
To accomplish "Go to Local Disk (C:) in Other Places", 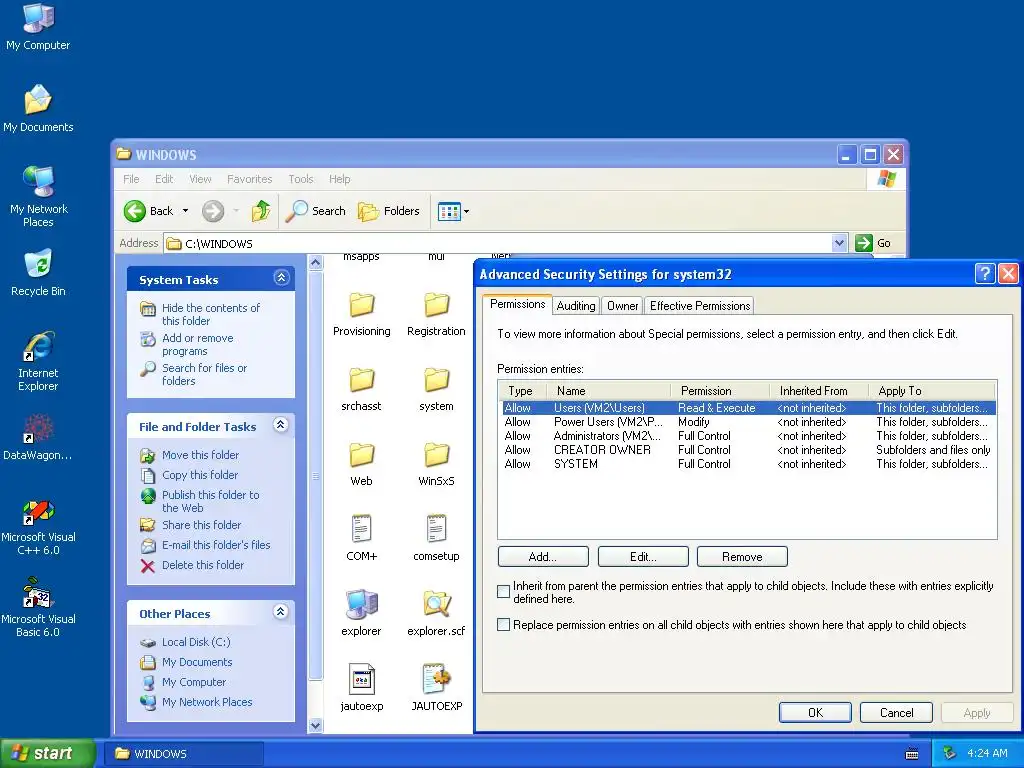I will [196, 642].
